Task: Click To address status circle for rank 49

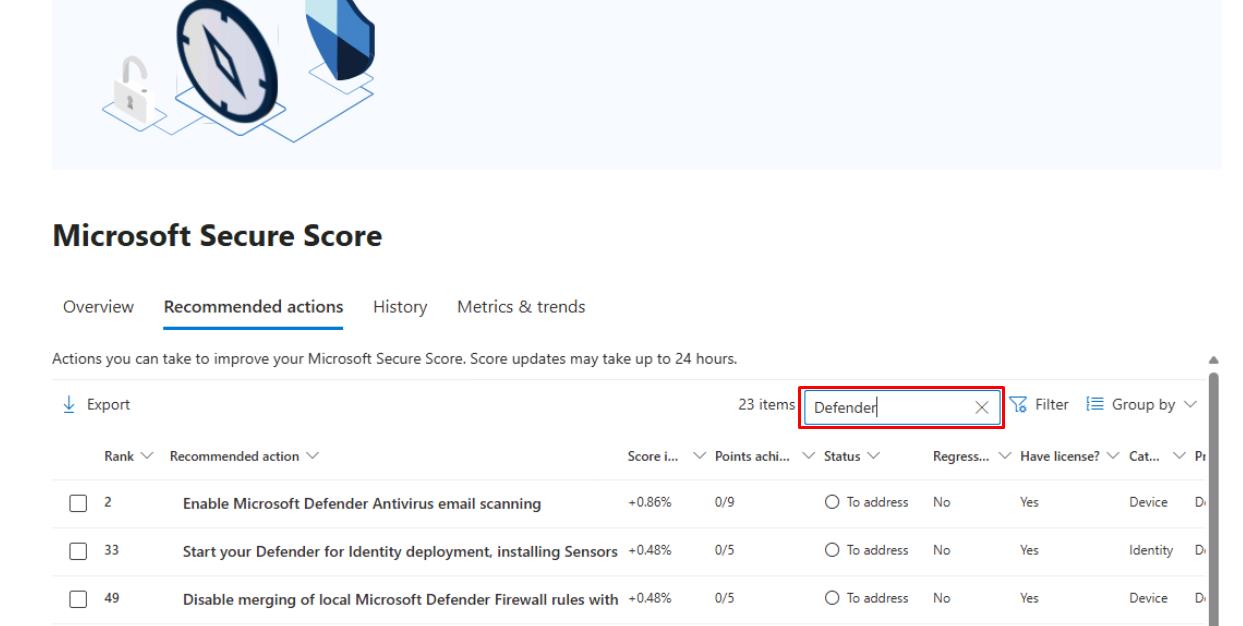Action: (x=832, y=599)
